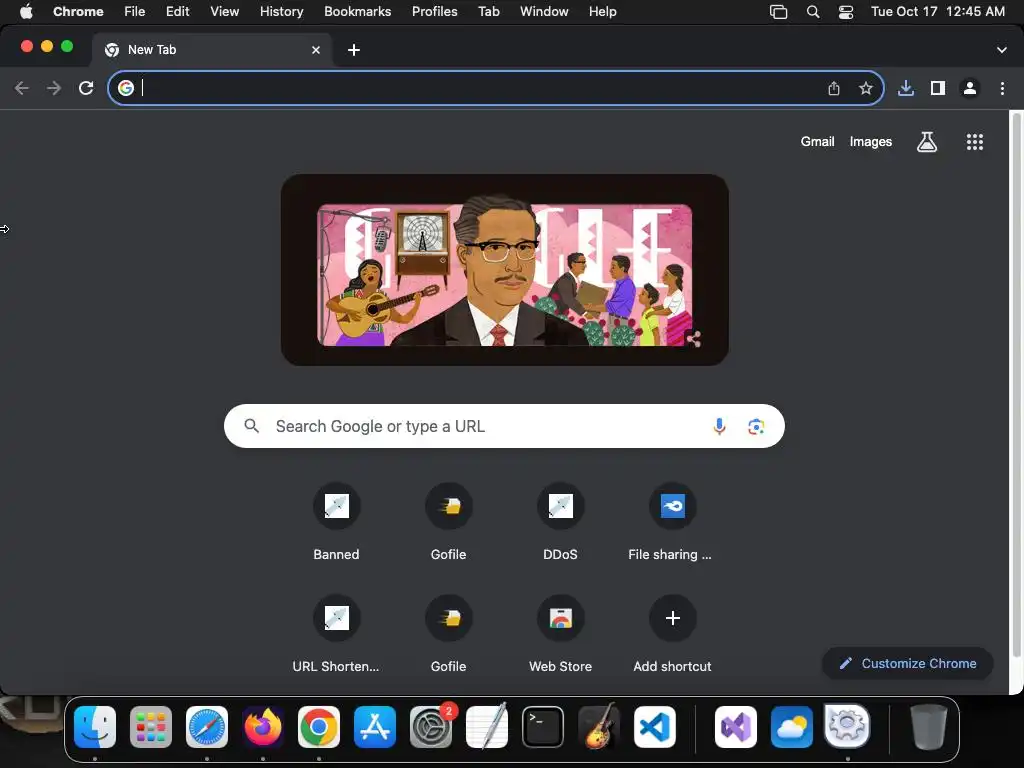Open the Search Labs flask icon
Image resolution: width=1024 pixels, height=768 pixels.
click(927, 142)
